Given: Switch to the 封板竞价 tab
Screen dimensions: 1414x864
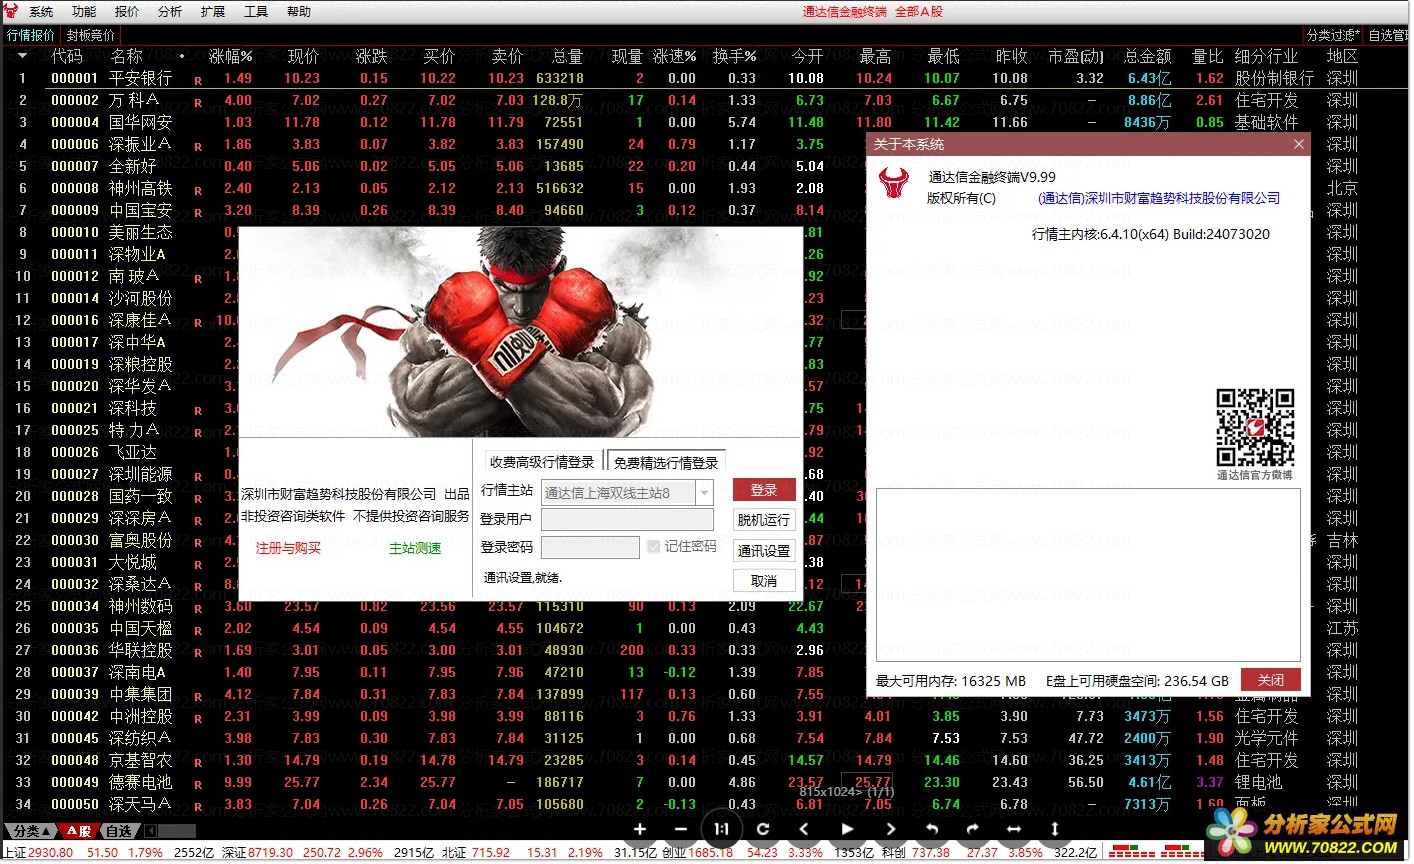Looking at the screenshot, I should [91, 35].
